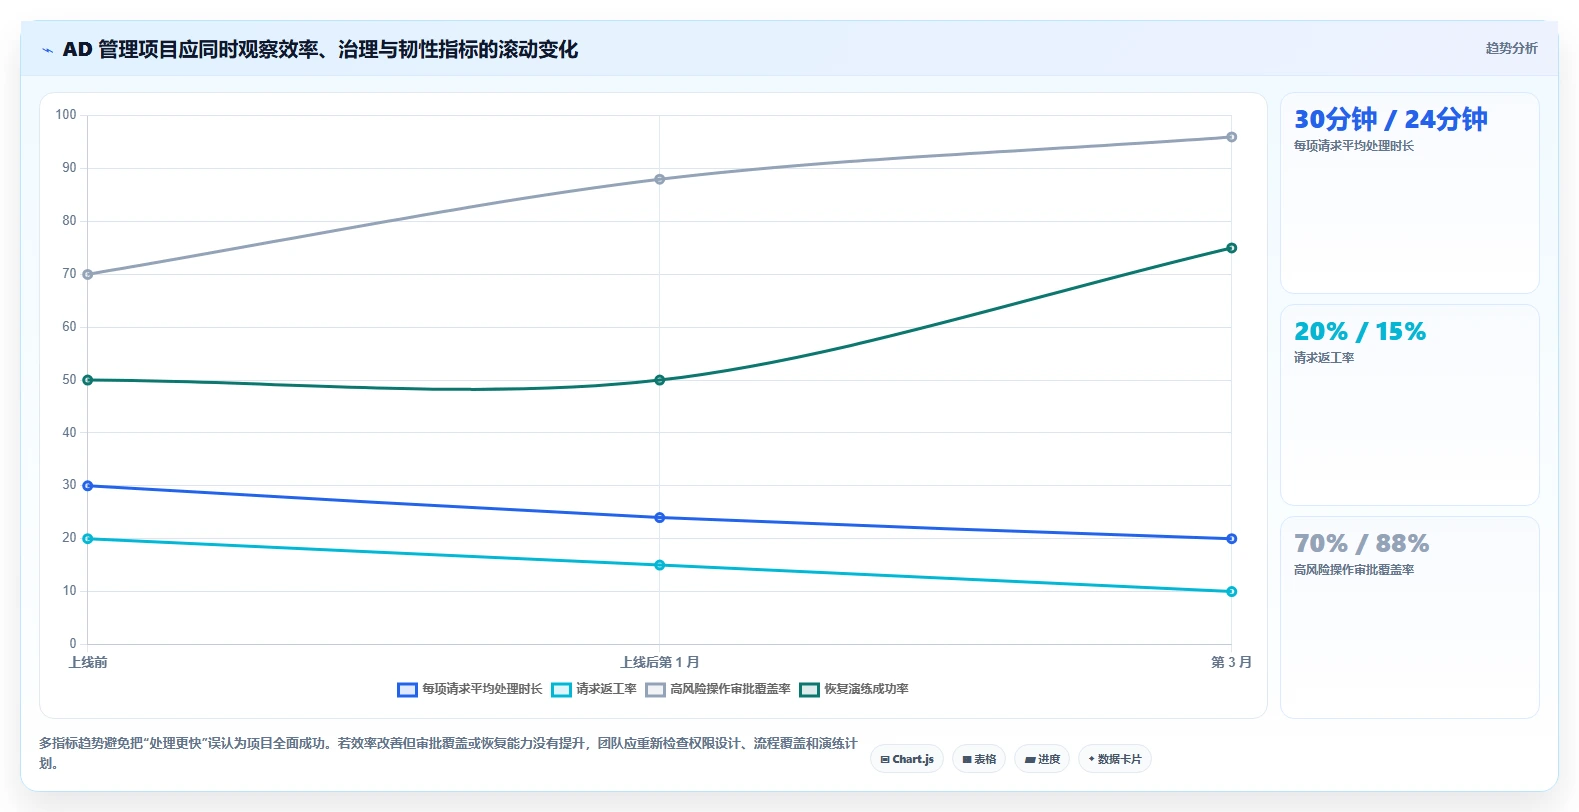
Task: Click cyan data point at 上线前
Action: point(88,539)
